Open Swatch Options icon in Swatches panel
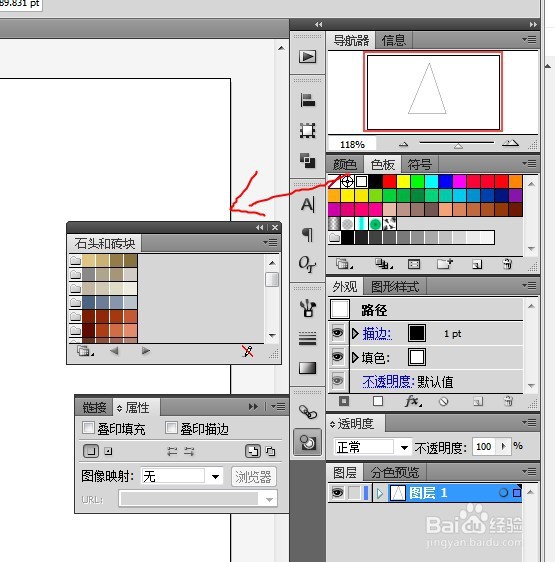 (414, 265)
